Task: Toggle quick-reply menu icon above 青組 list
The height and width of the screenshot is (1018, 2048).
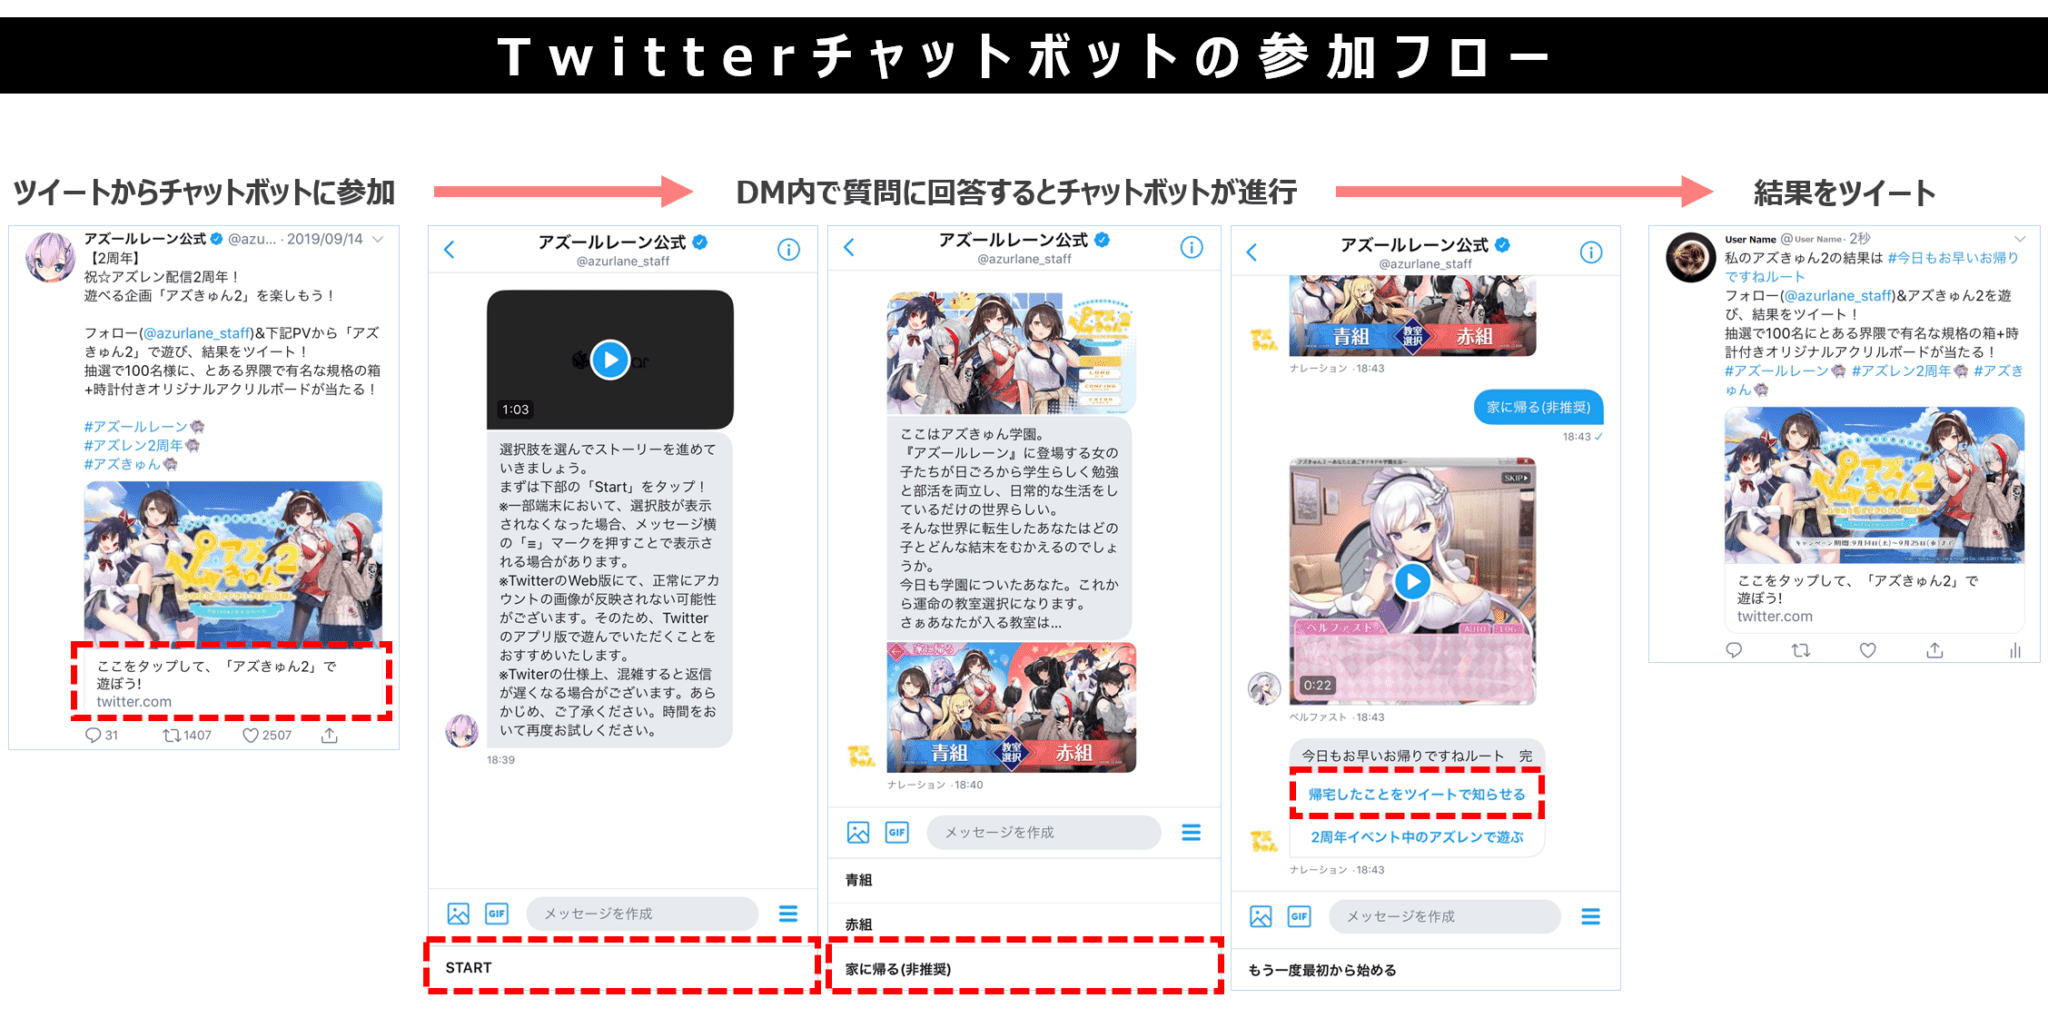Action: [x=1191, y=832]
